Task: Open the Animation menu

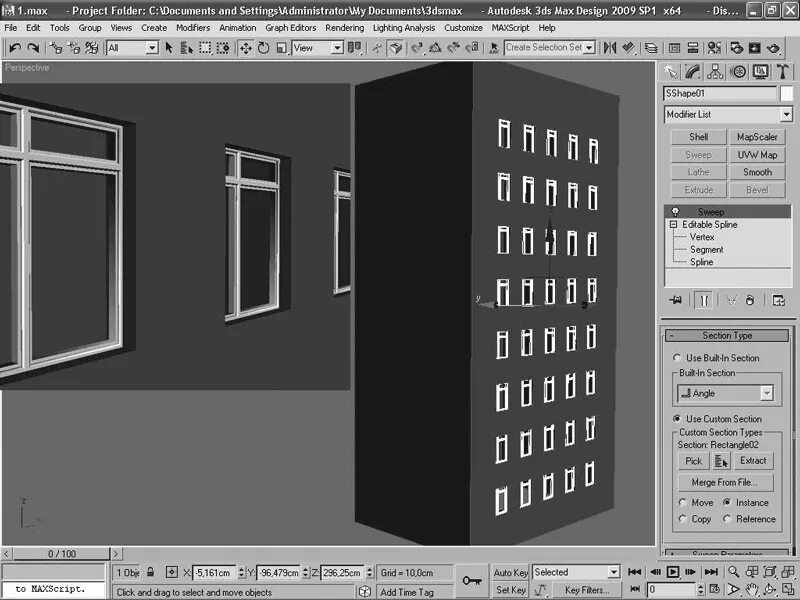Action: [237, 28]
